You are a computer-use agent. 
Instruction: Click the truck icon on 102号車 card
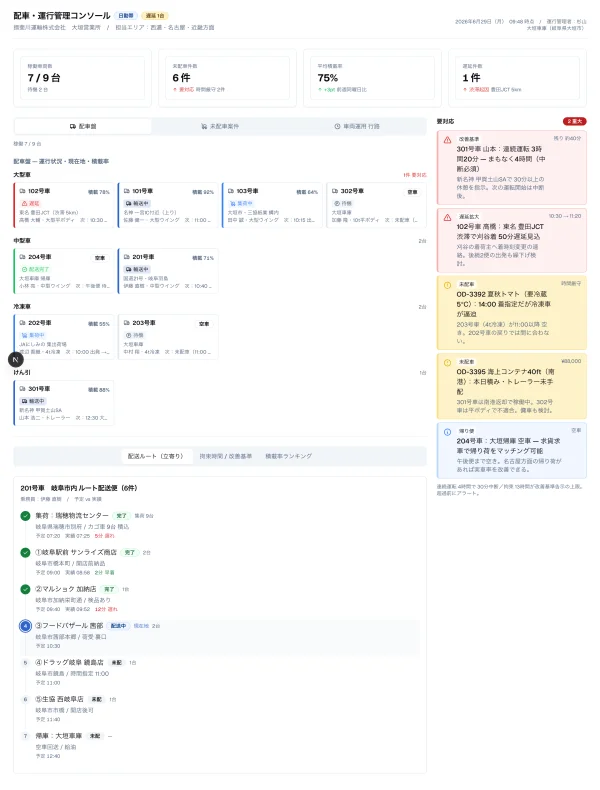[22, 191]
